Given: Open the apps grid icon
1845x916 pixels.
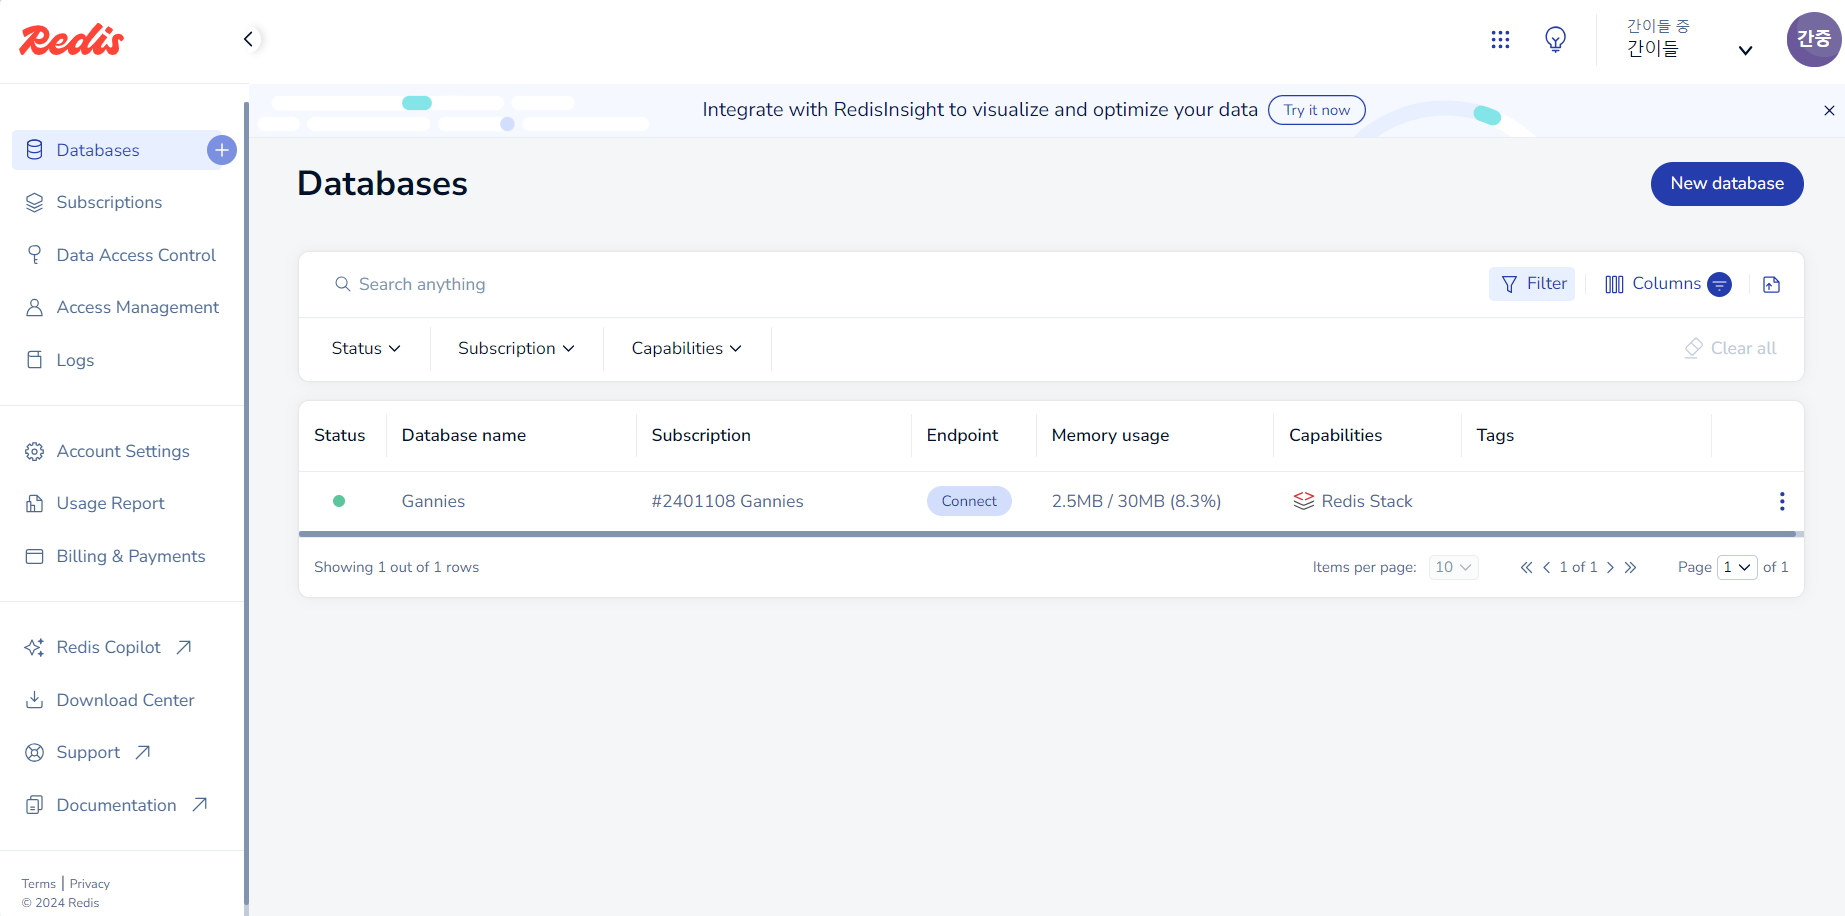Looking at the screenshot, I should coord(1500,40).
